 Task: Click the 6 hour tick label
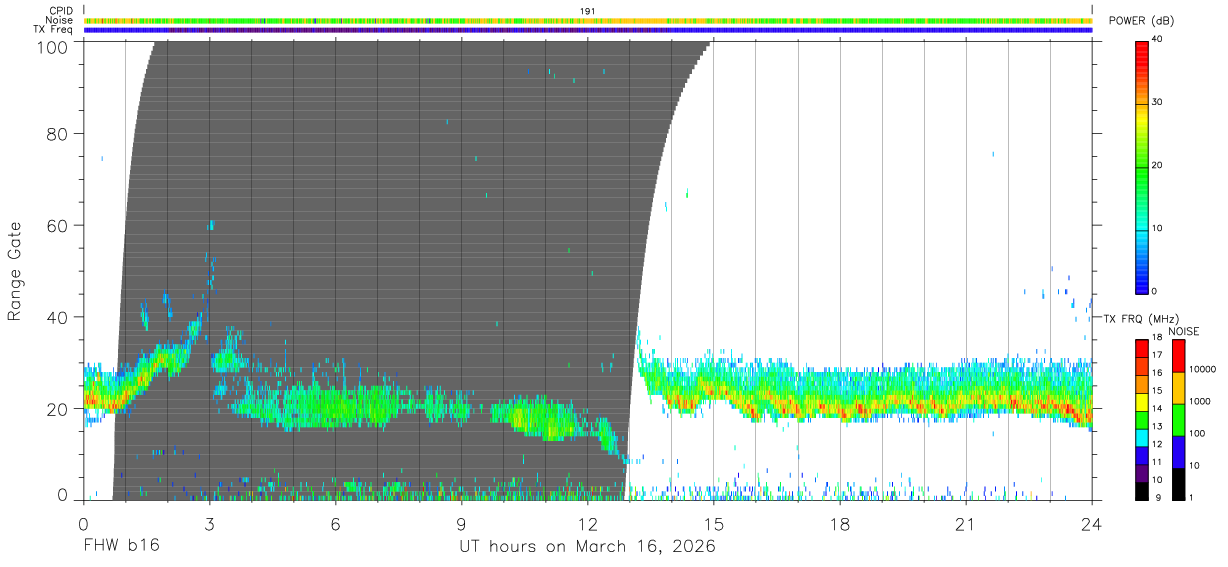(335, 523)
